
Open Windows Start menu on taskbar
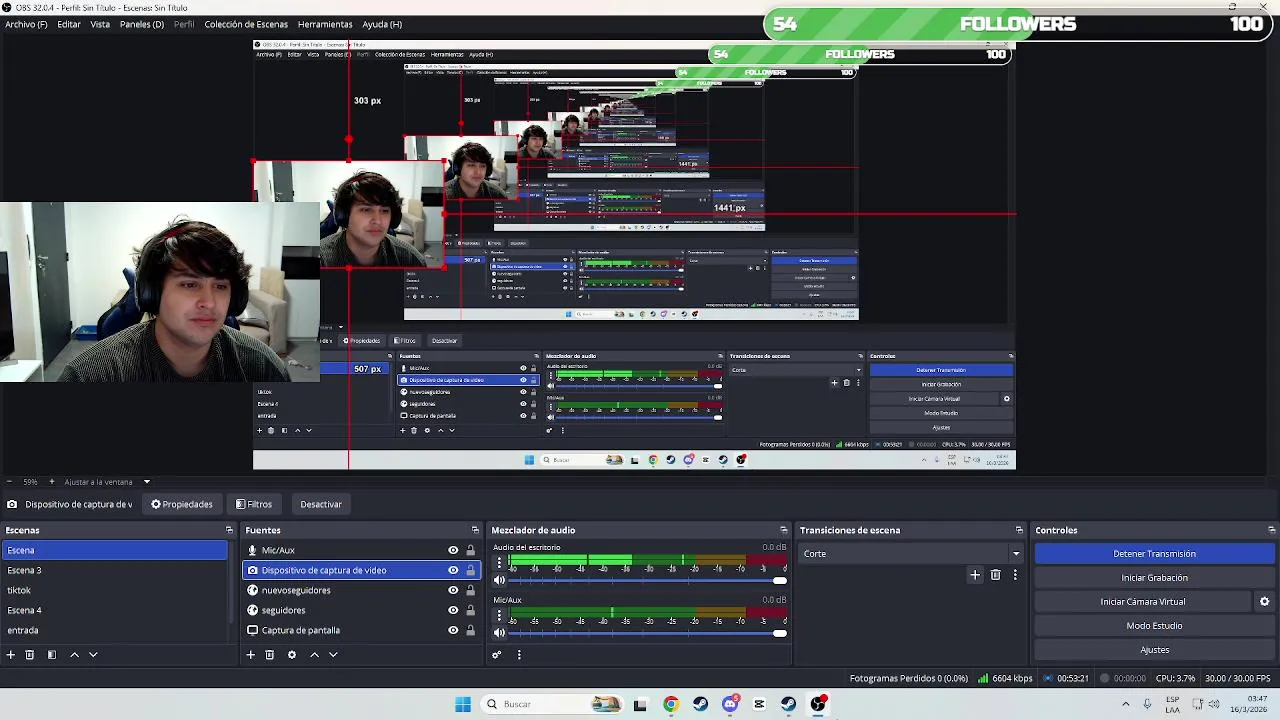click(x=463, y=704)
